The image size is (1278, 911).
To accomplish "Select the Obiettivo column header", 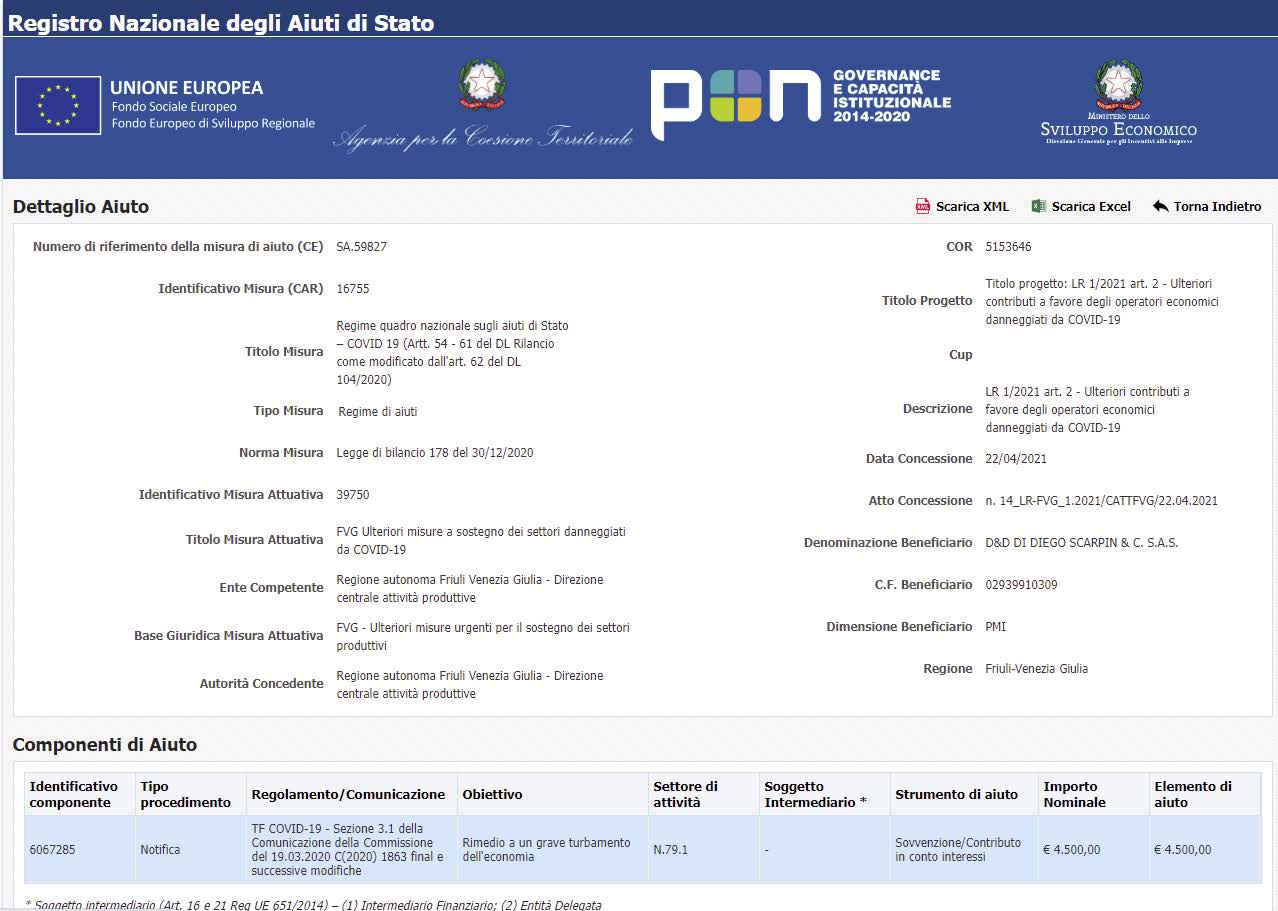I will 553,794.
